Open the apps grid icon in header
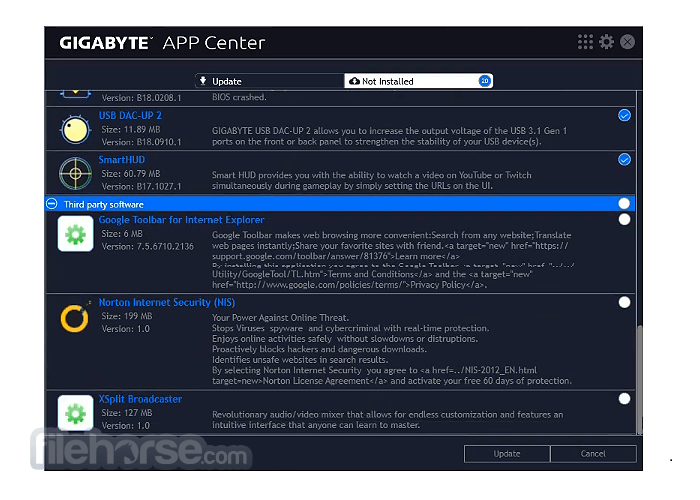 (585, 42)
